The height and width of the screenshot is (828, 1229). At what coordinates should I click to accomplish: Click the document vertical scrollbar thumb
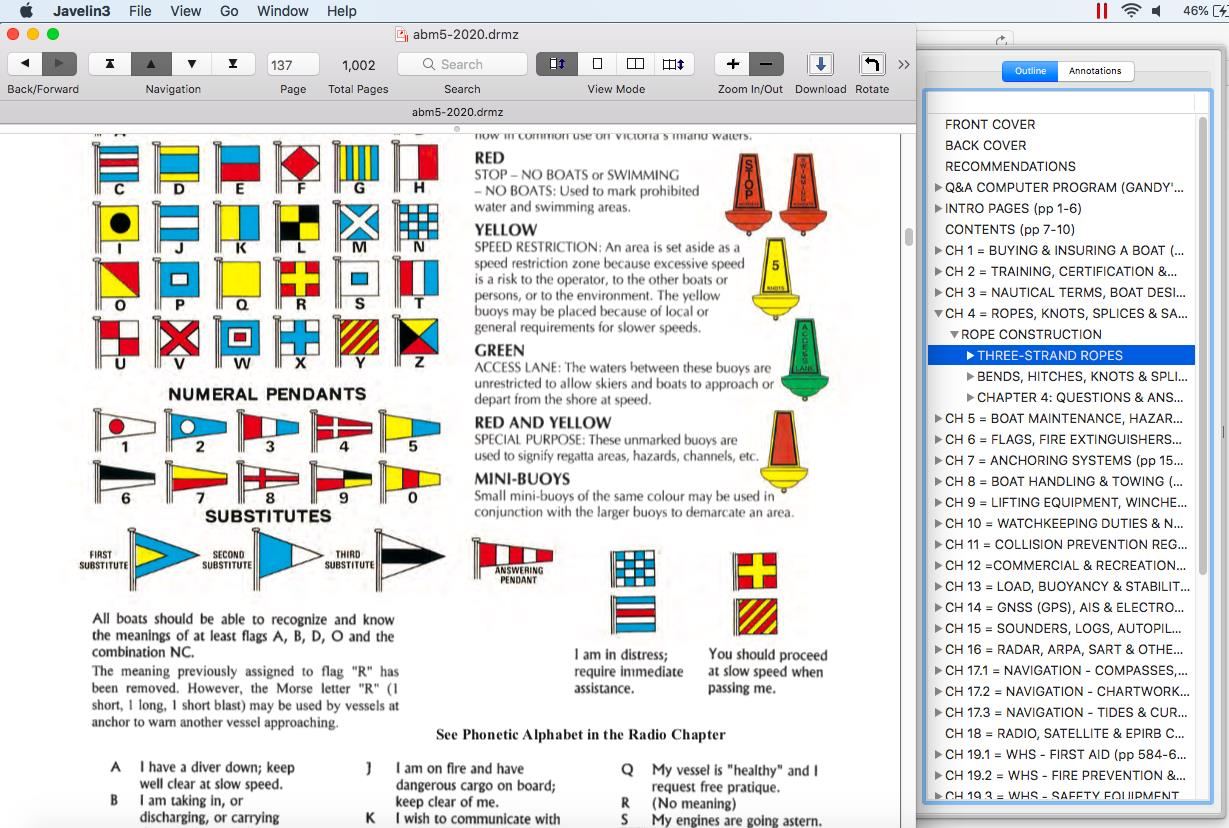[x=909, y=237]
